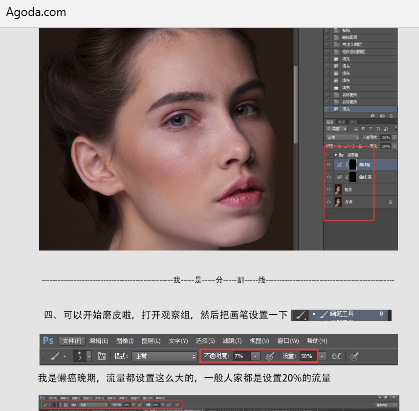Open the brush opacity slider arrow
The width and height of the screenshot is (419, 411).
coord(255,356)
